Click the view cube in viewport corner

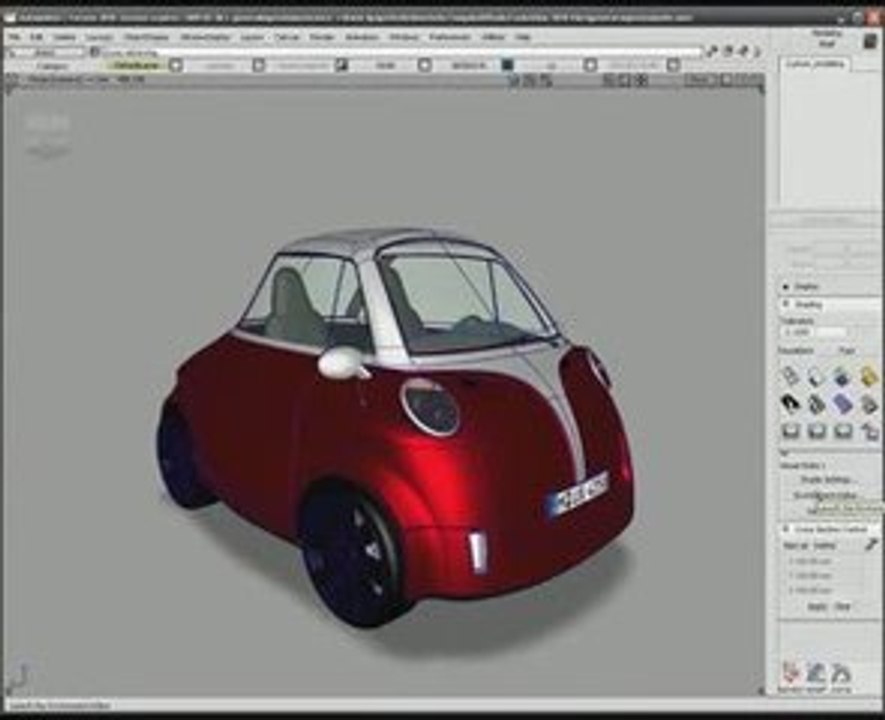tap(47, 135)
